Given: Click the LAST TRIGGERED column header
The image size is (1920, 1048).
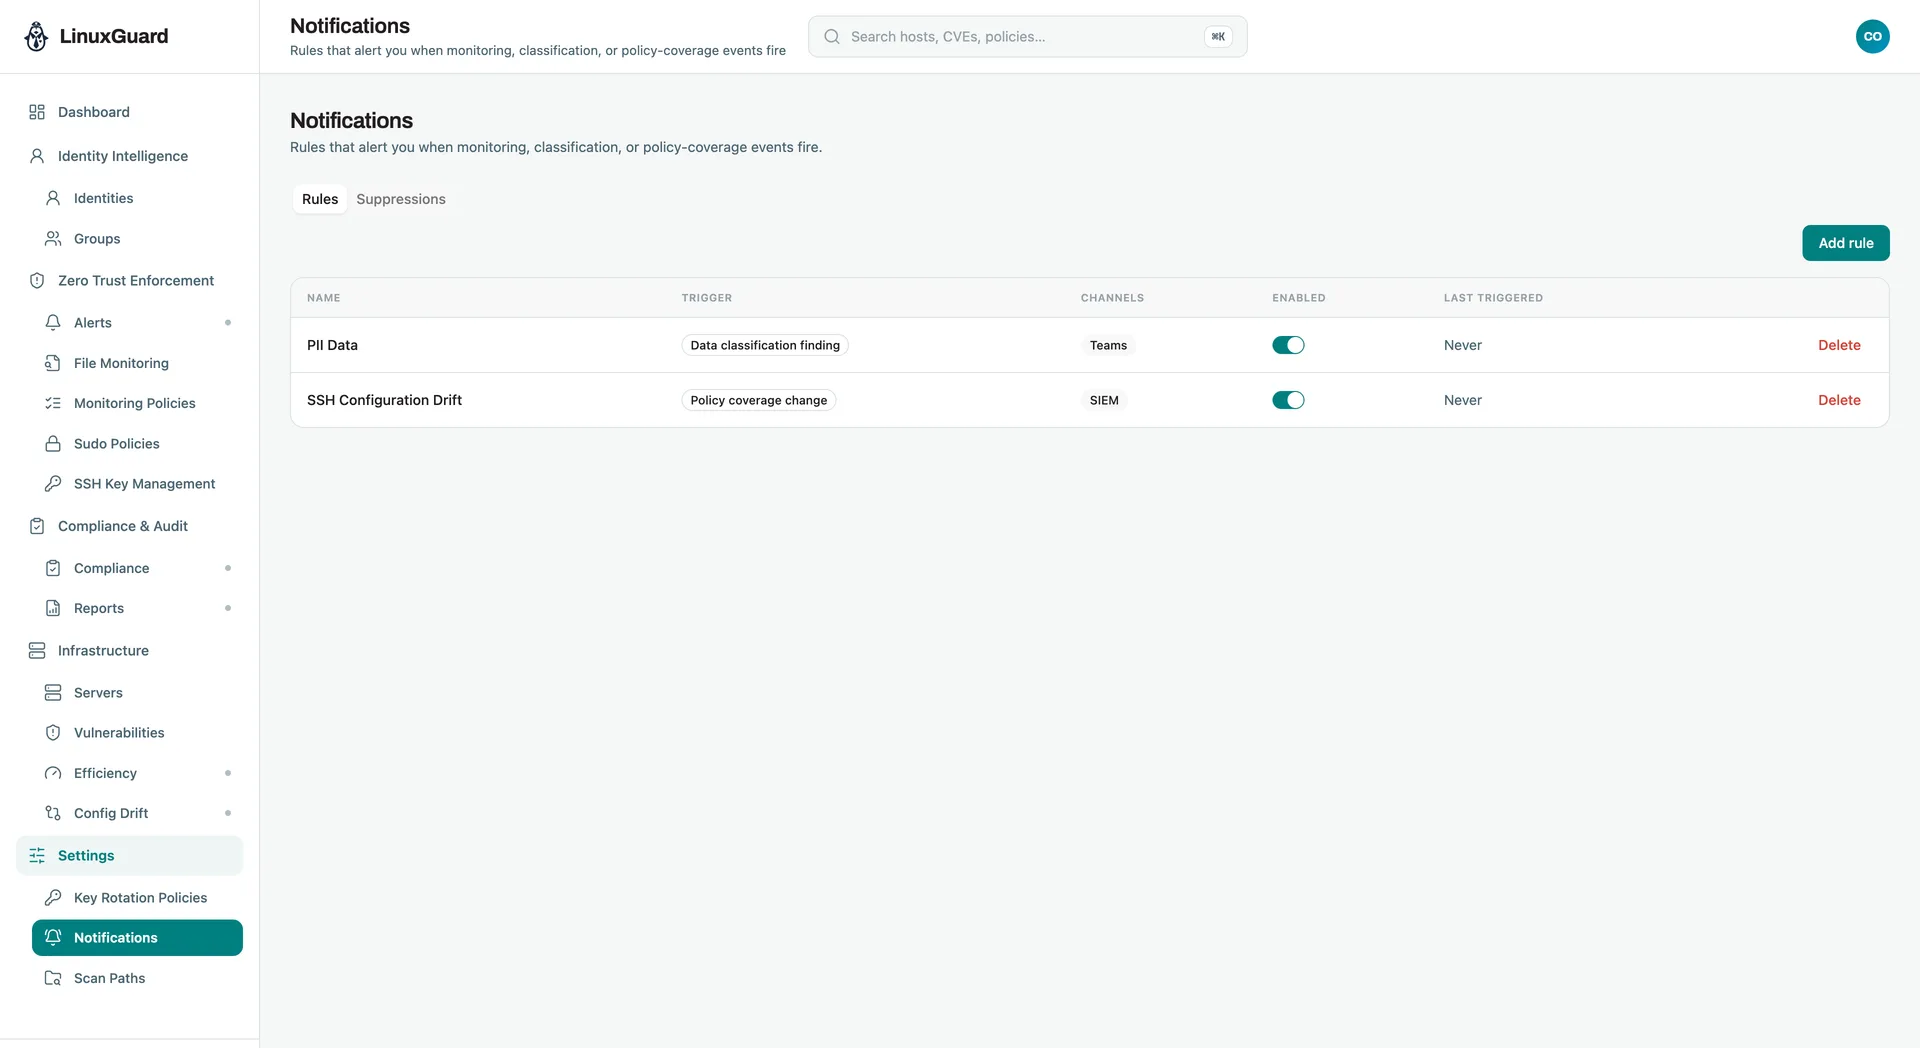Looking at the screenshot, I should (1493, 298).
